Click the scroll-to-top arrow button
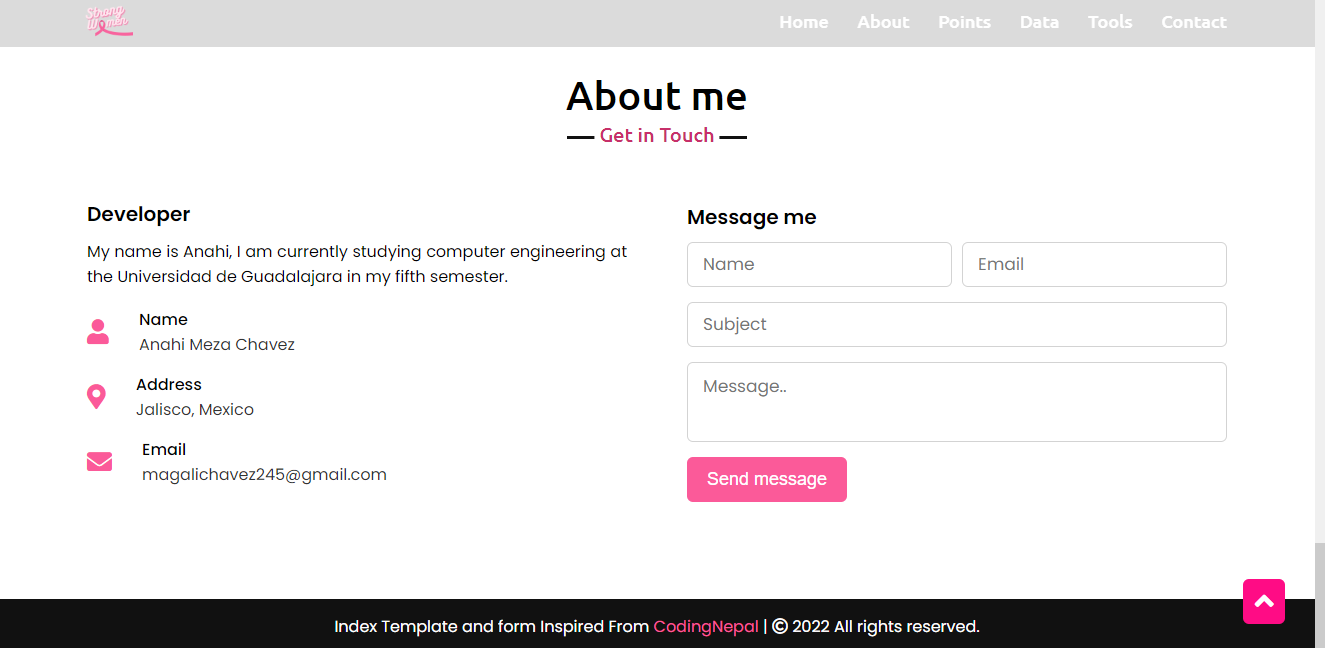 (1263, 601)
